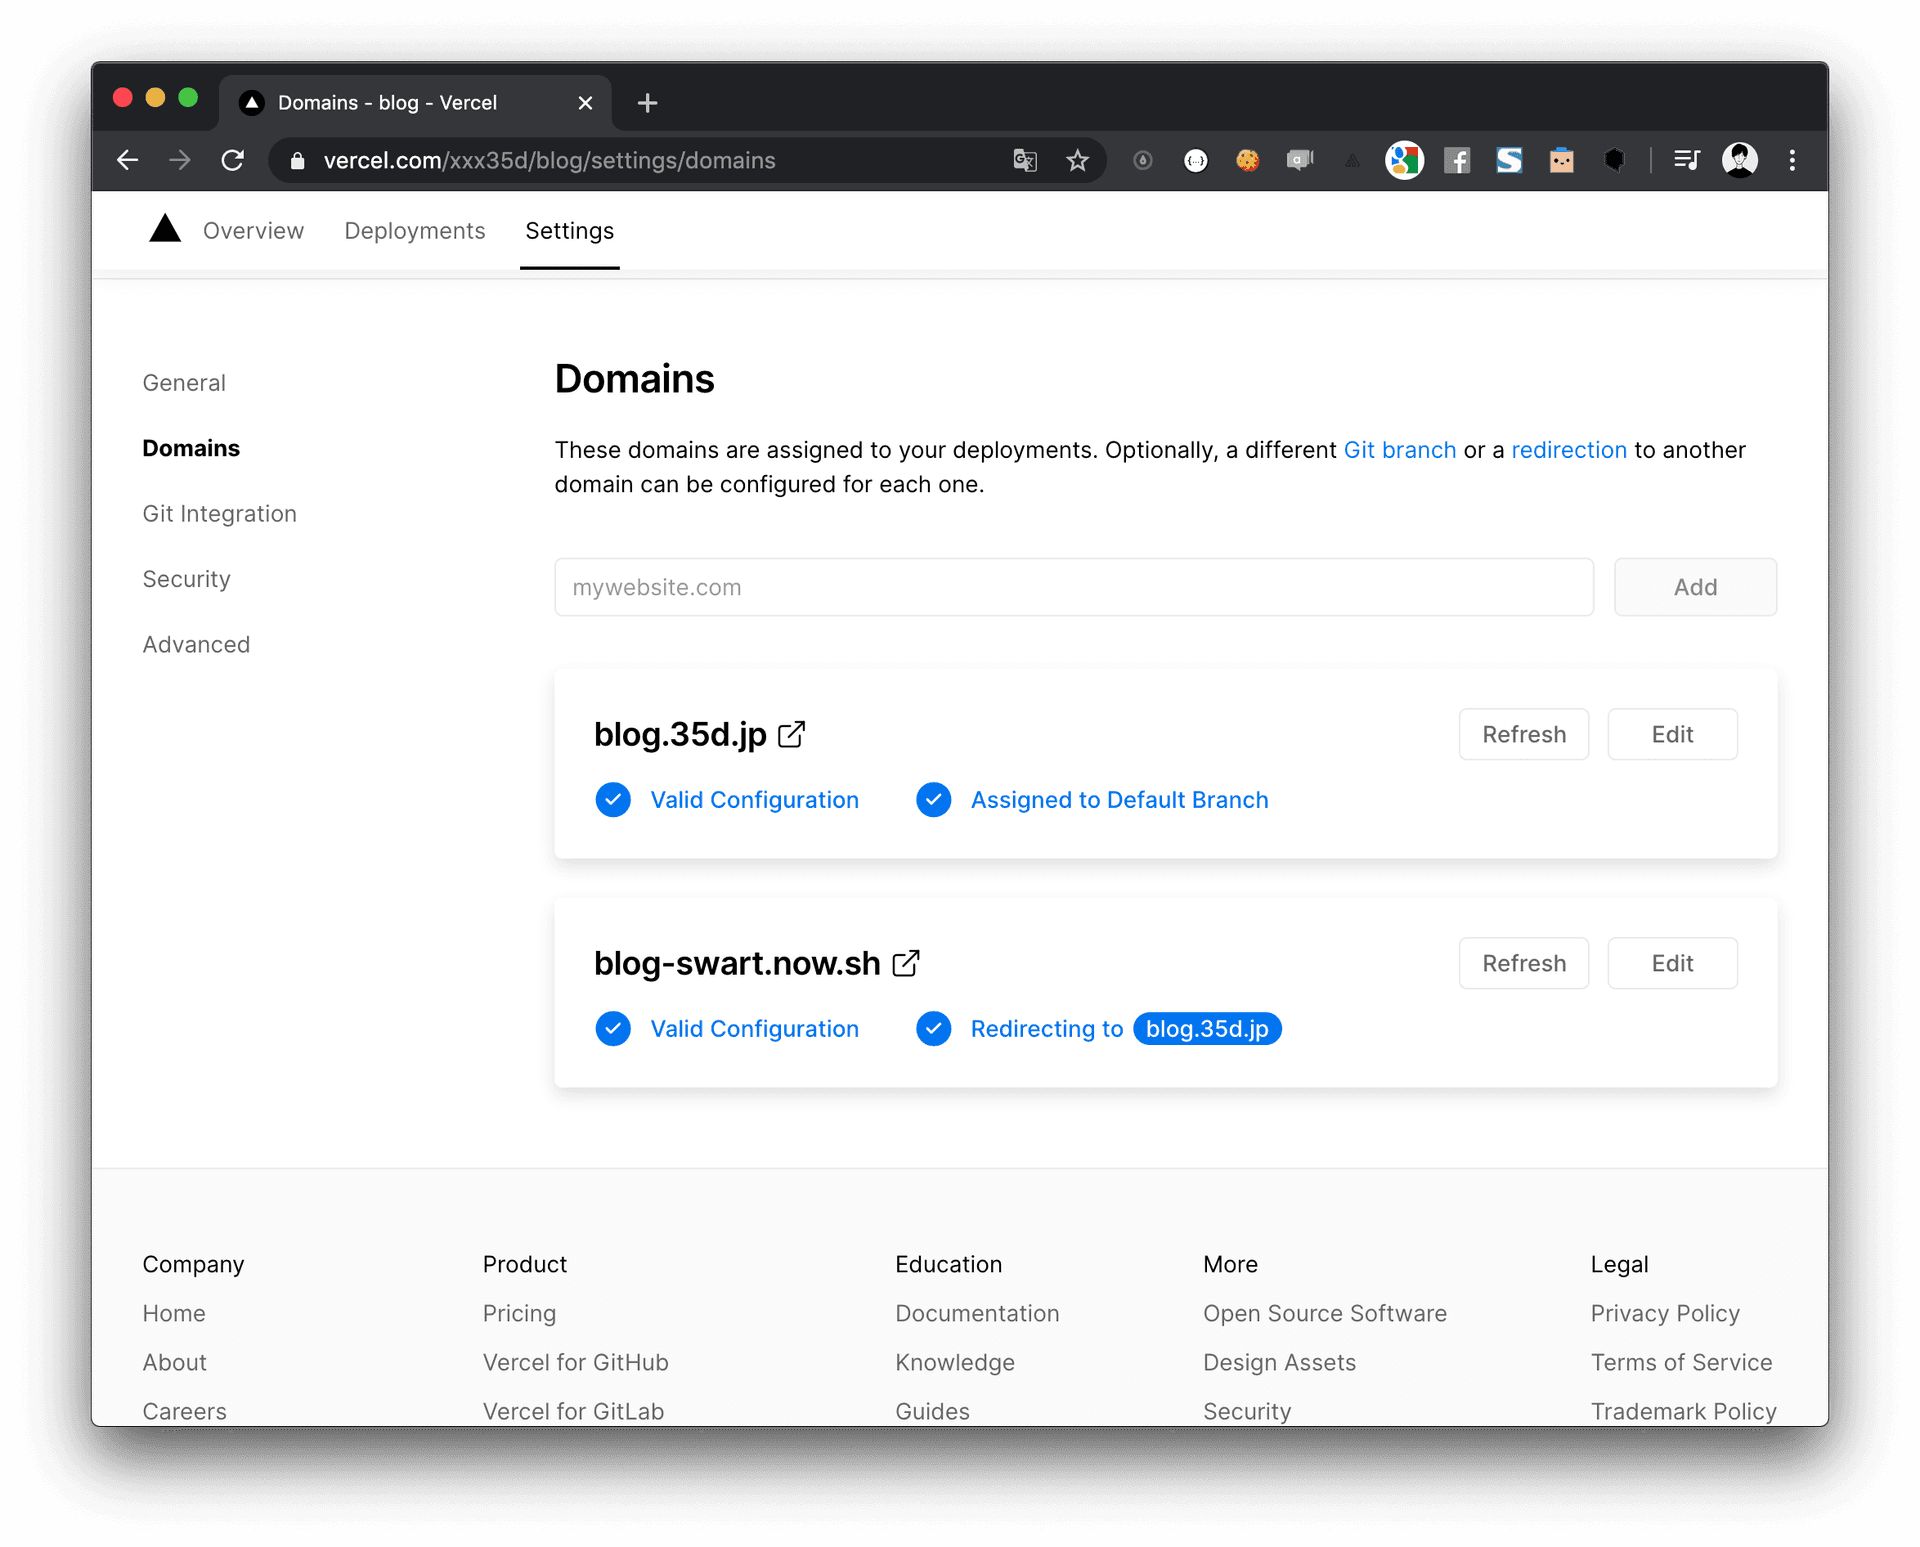Click the blog-swart.now.sh domain heading
Screen dimensions: 1920x1547
(x=737, y=963)
